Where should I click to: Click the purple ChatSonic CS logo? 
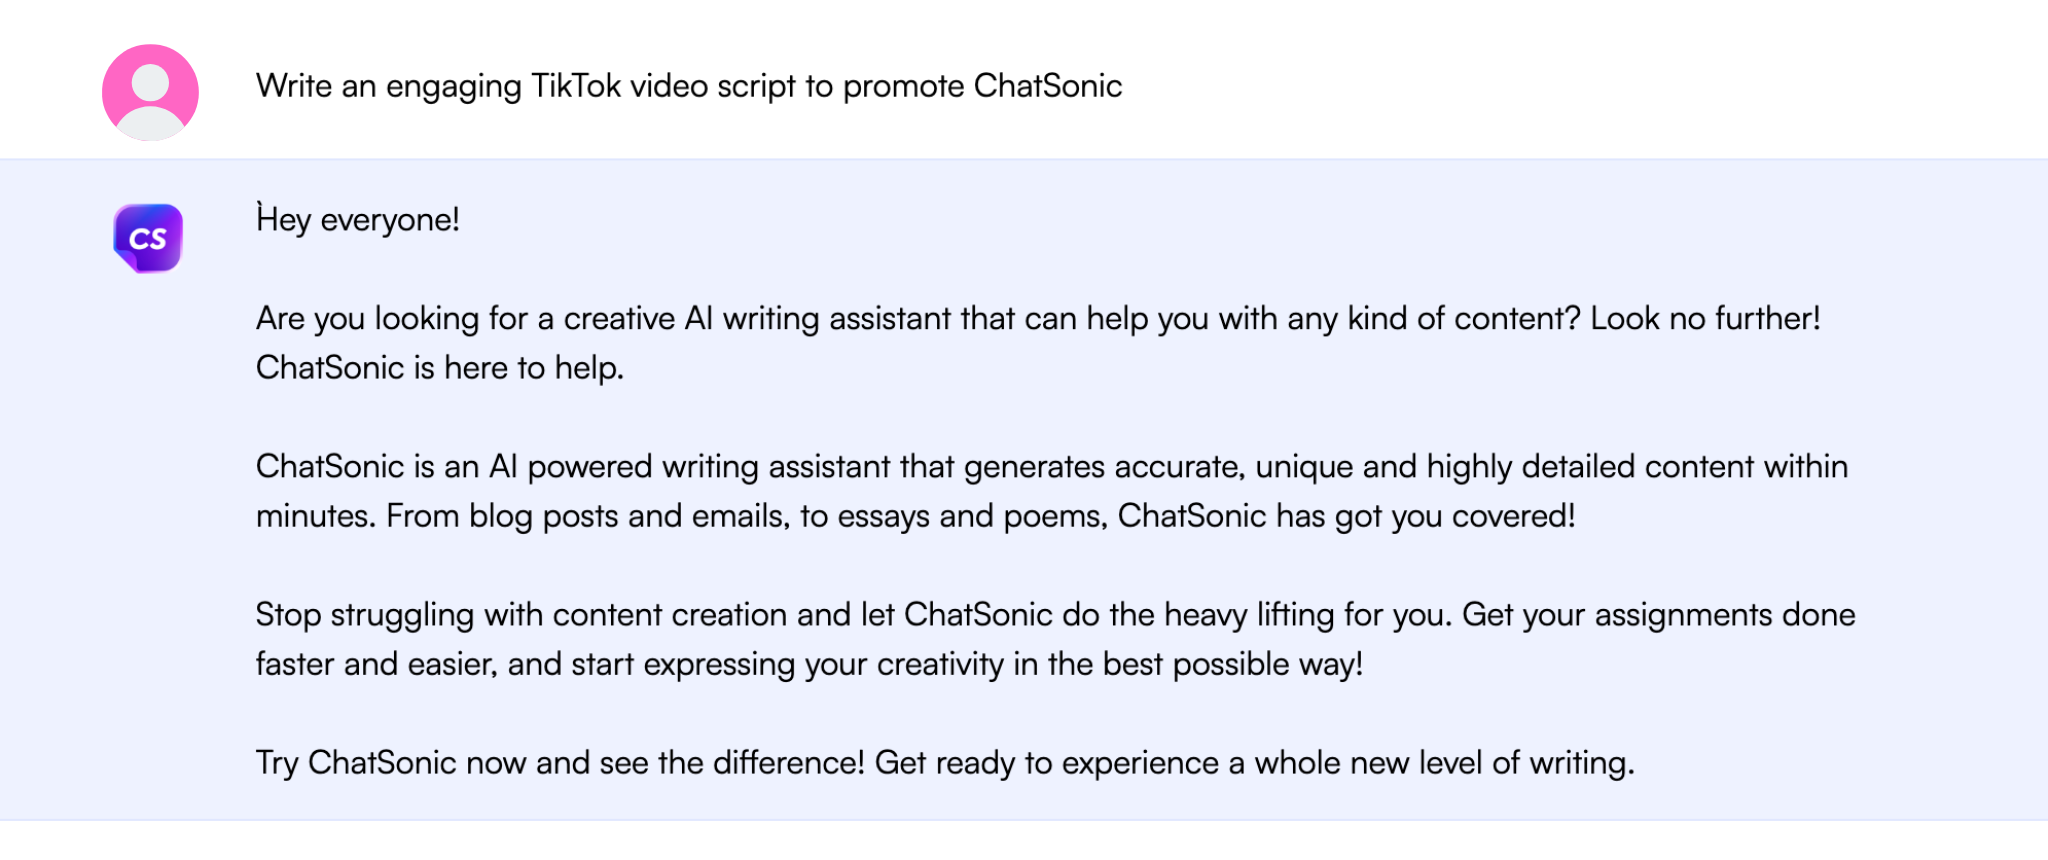click(x=148, y=238)
